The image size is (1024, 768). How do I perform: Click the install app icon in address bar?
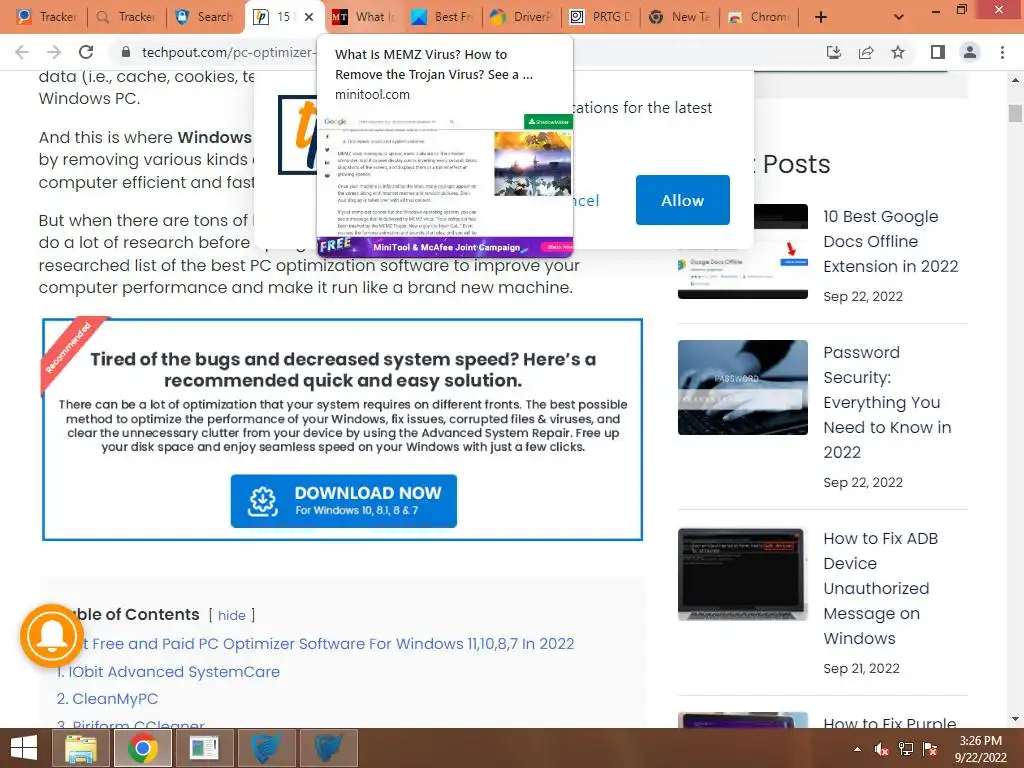(x=834, y=52)
